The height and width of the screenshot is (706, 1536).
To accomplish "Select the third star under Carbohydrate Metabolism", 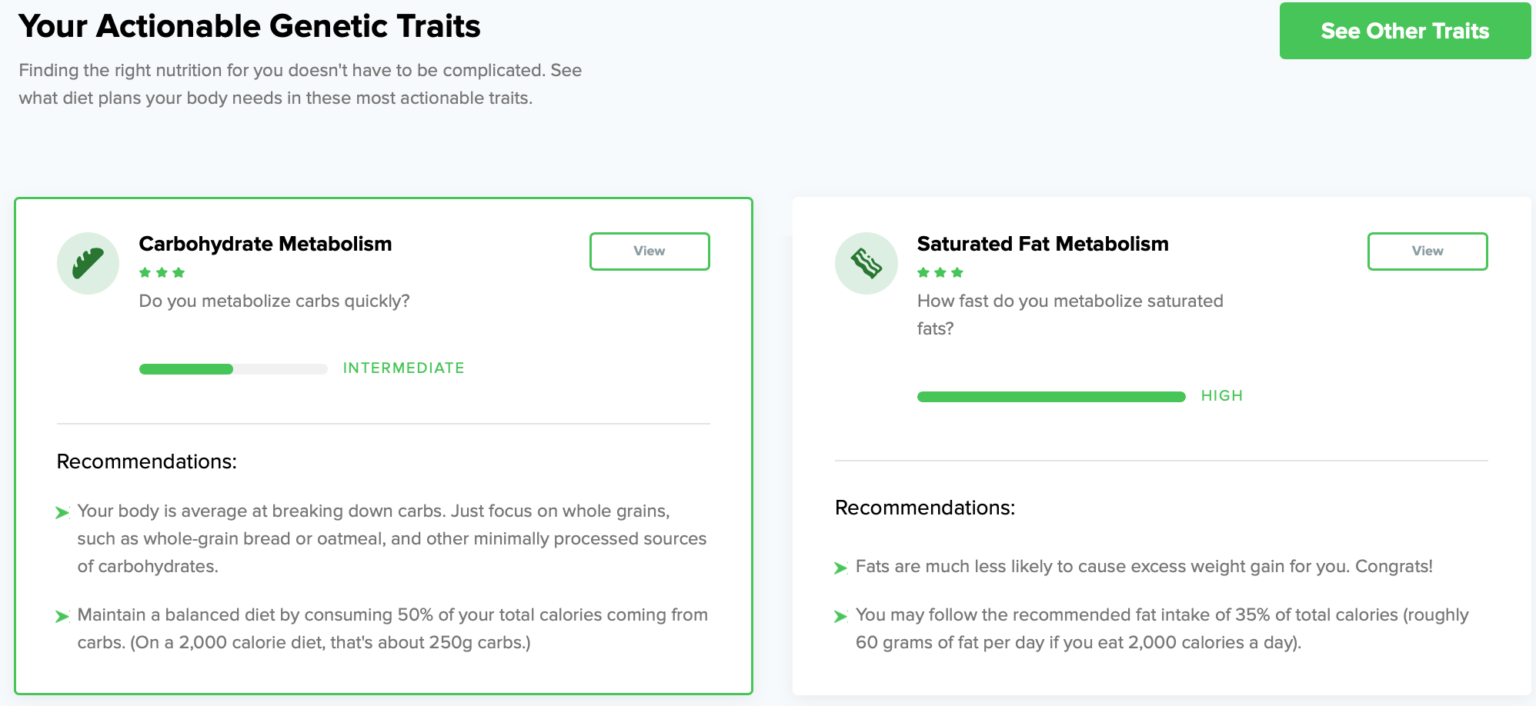I will point(179,272).
